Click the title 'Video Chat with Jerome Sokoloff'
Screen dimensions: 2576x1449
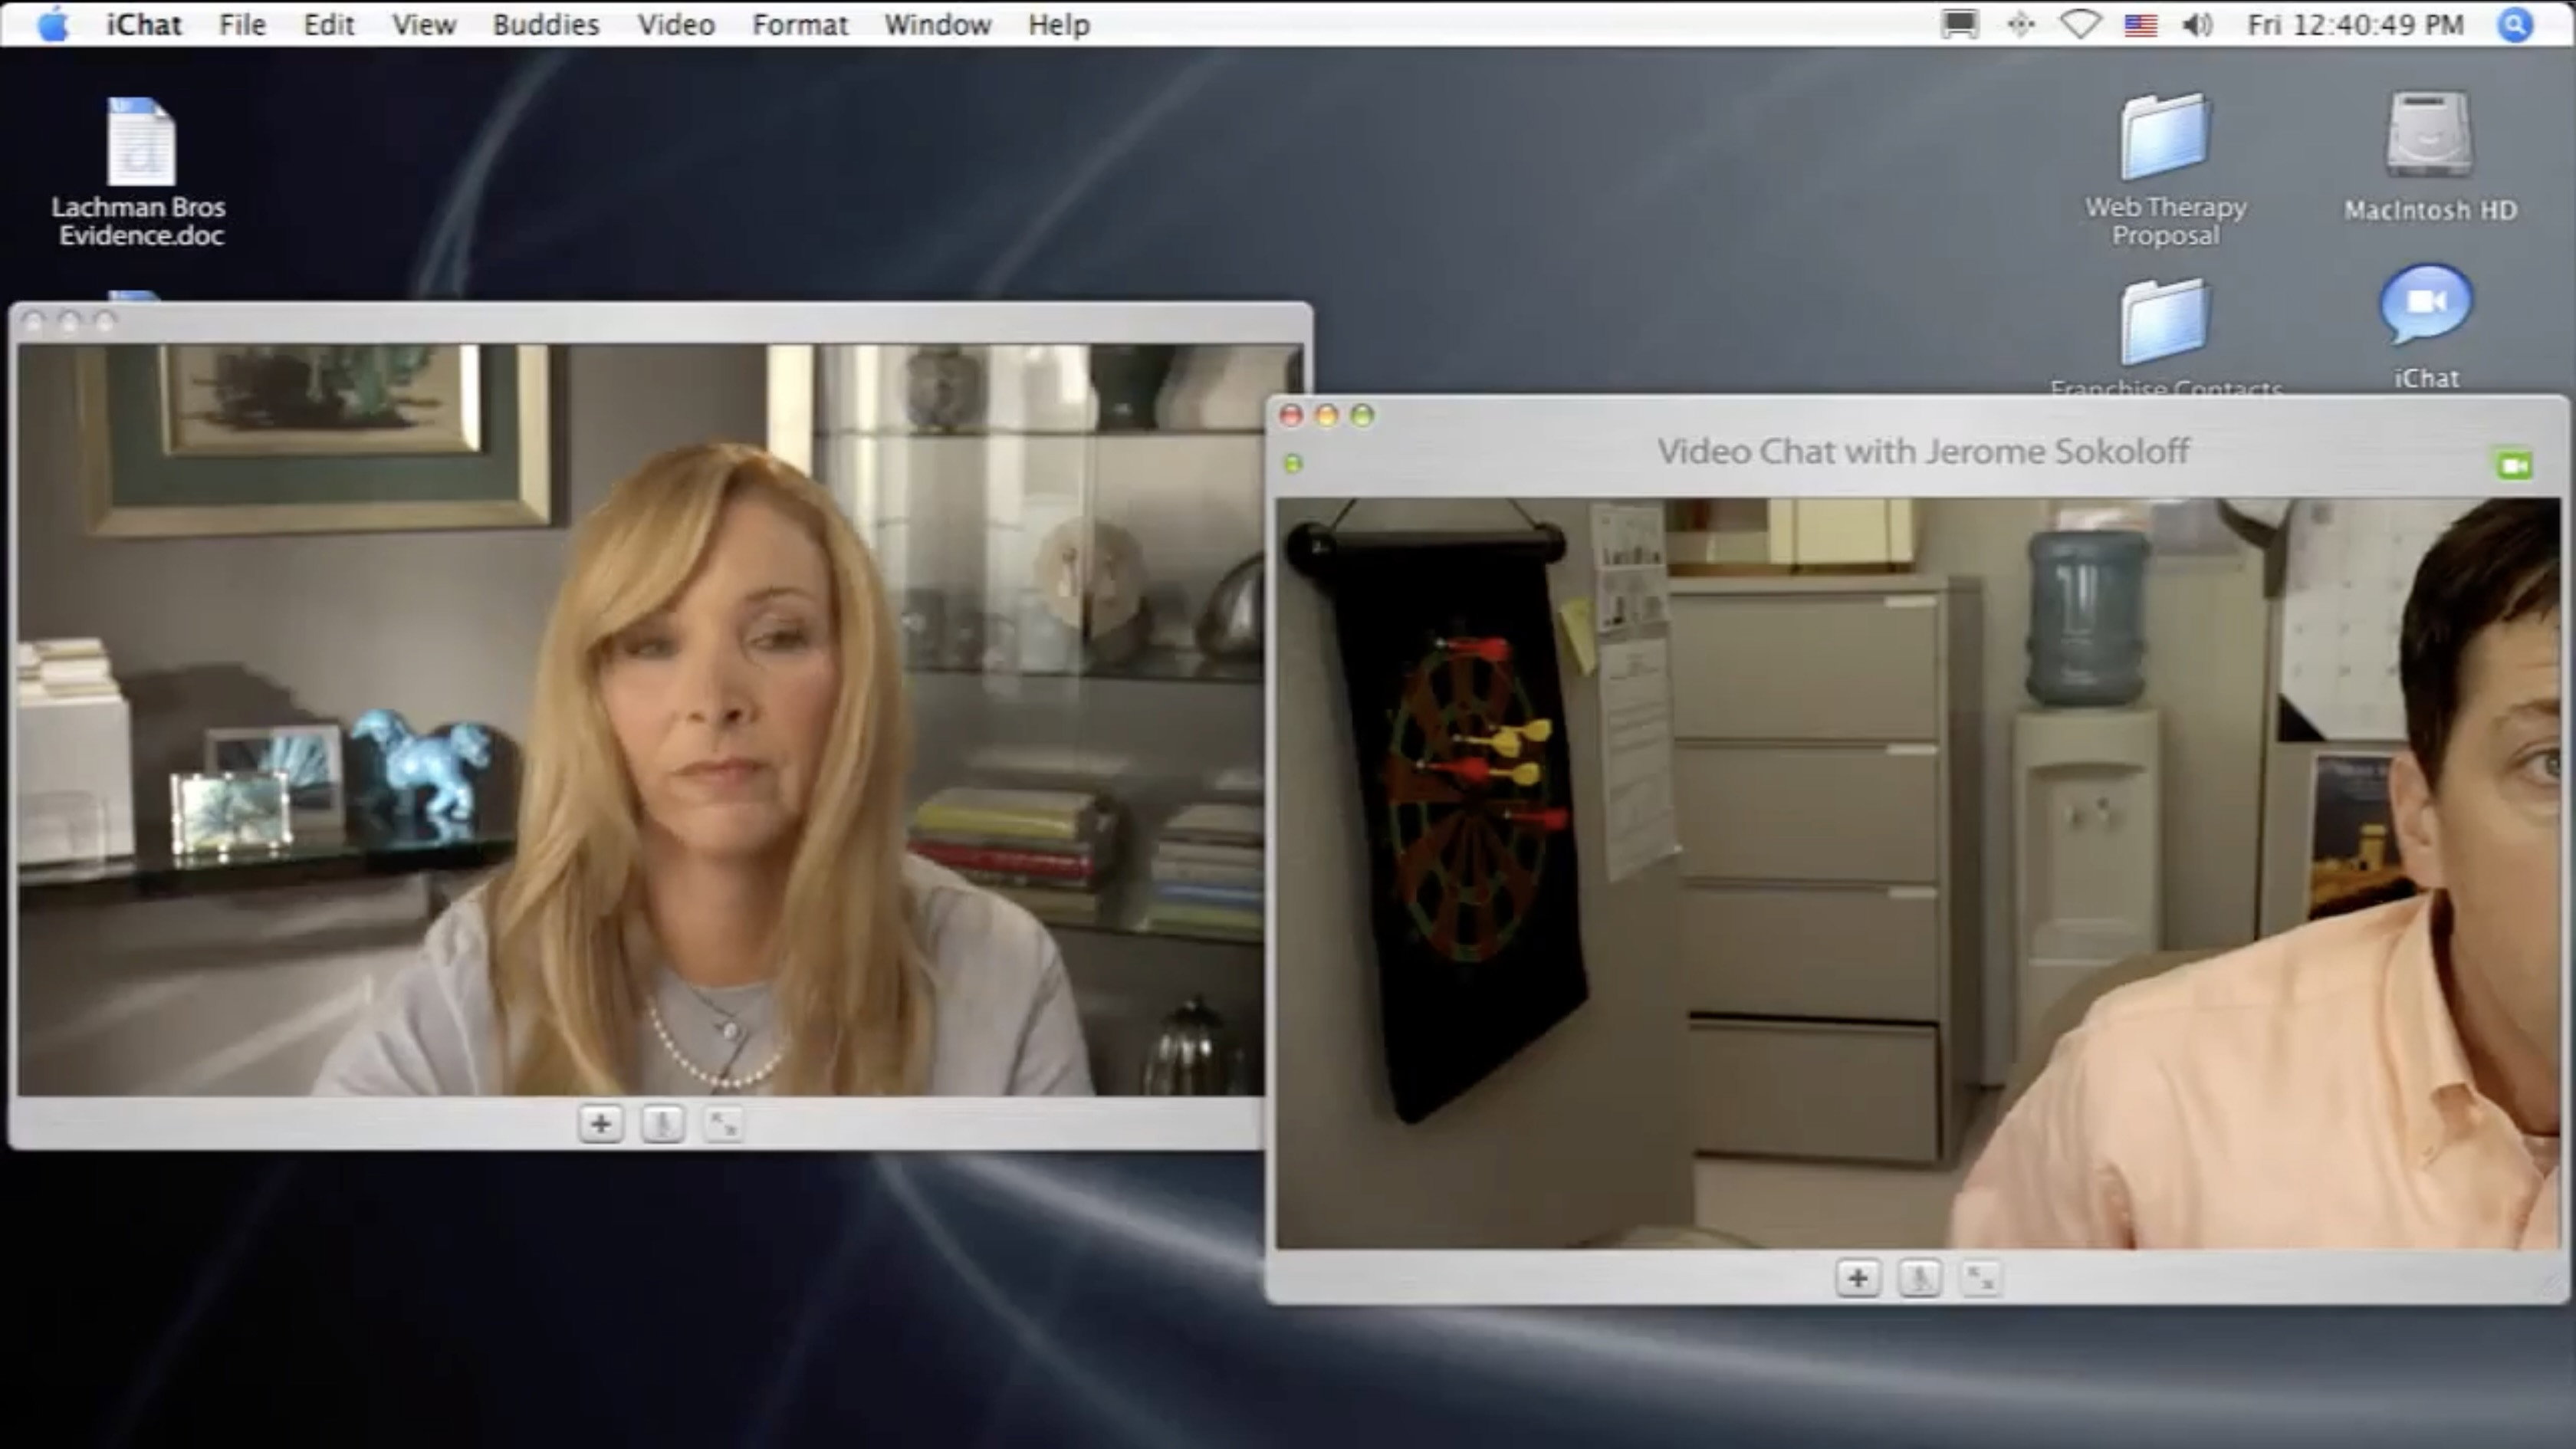pyautogui.click(x=1923, y=451)
